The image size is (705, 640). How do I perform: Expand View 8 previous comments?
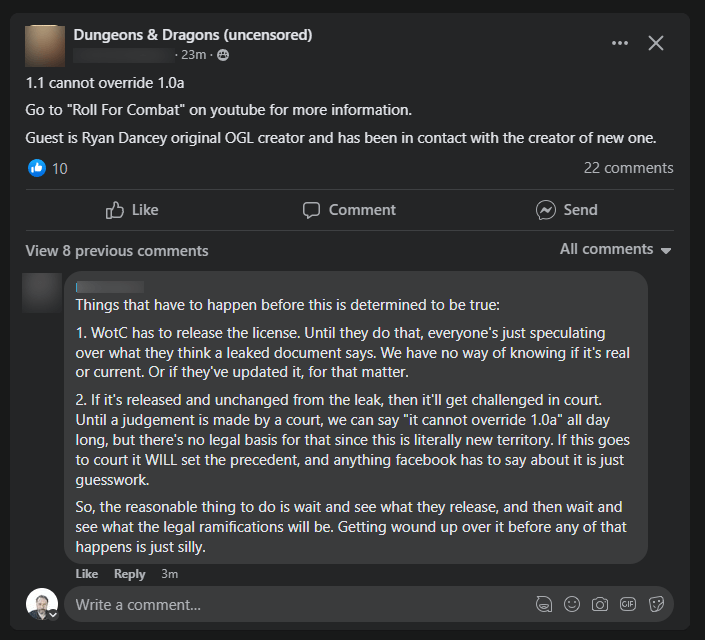pyautogui.click(x=117, y=251)
